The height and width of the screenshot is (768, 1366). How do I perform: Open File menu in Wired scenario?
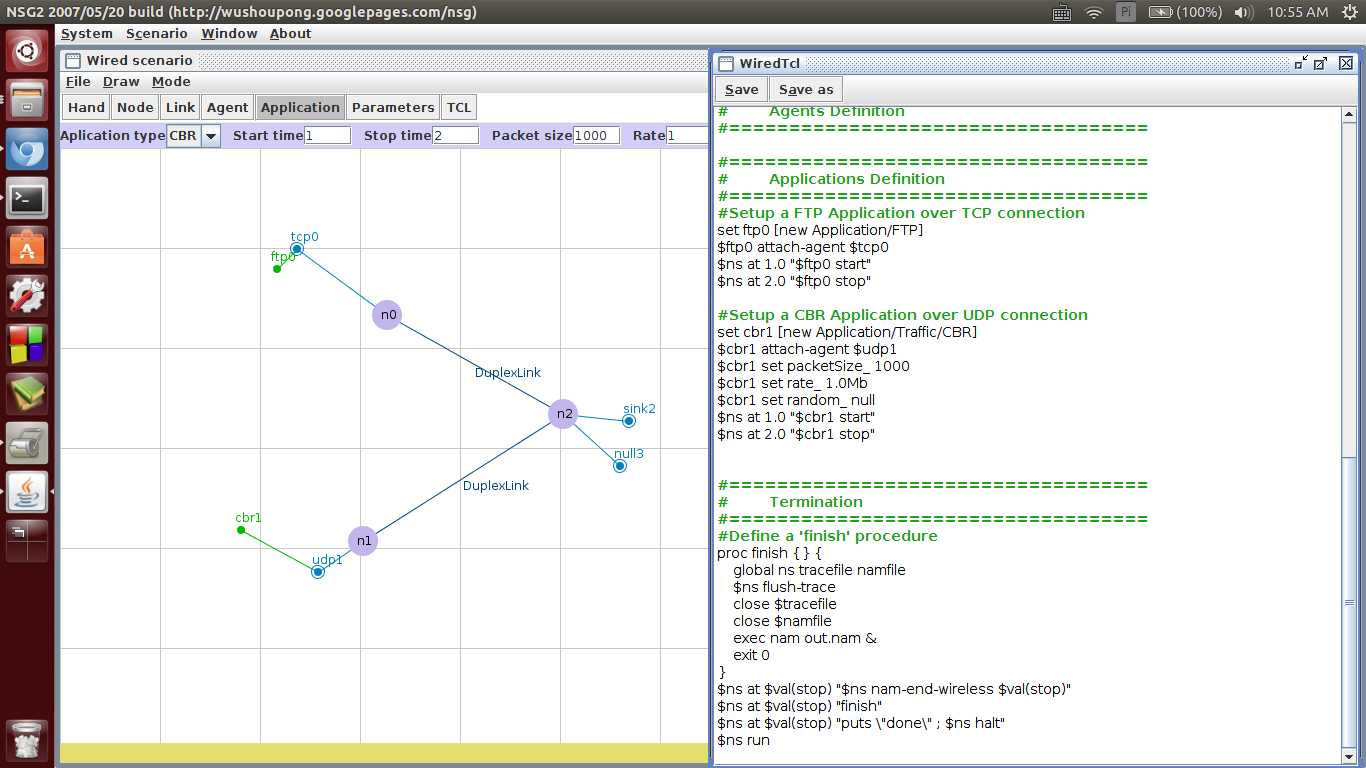click(x=78, y=82)
